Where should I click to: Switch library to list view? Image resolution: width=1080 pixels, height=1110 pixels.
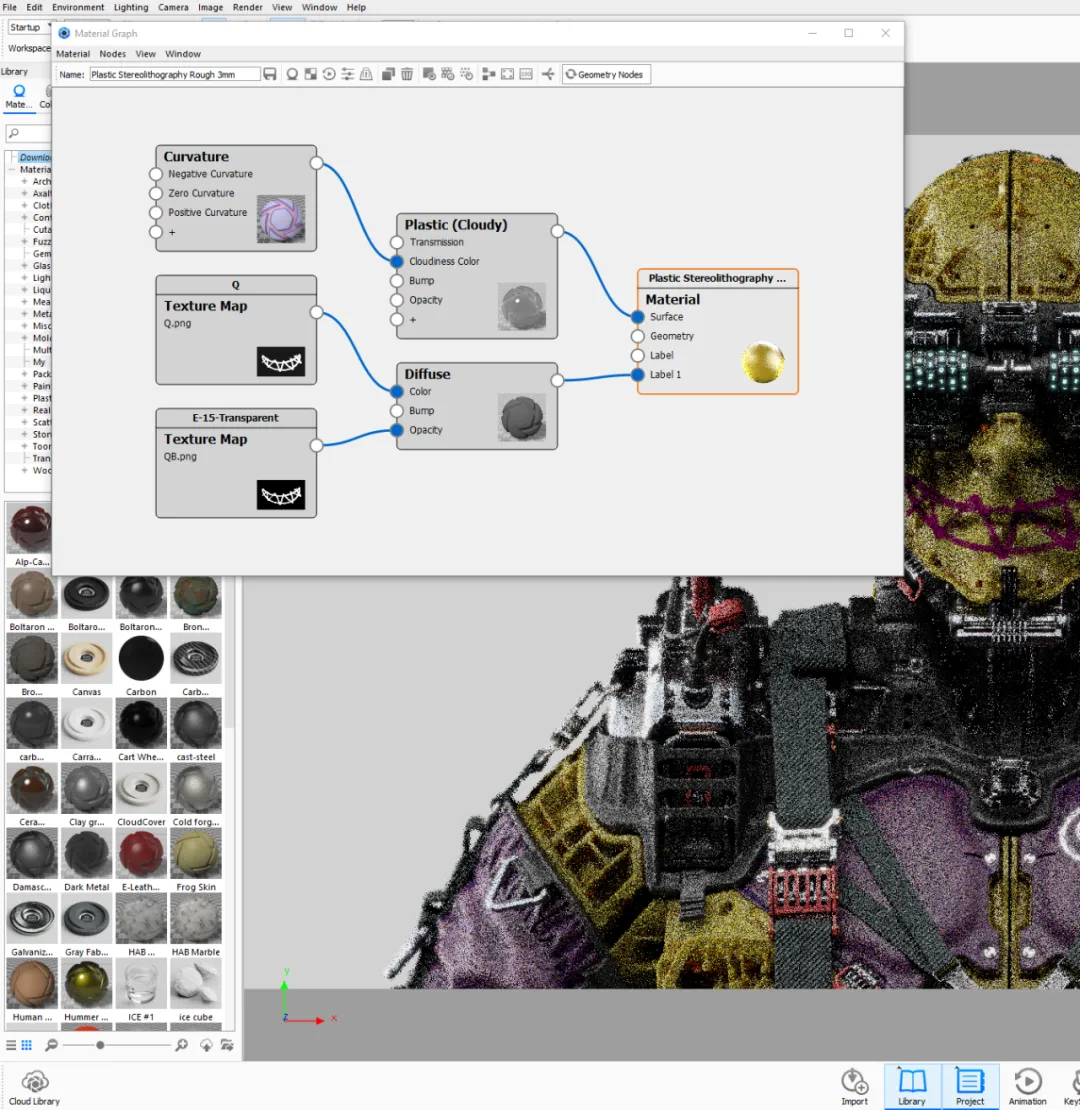tap(11, 1045)
